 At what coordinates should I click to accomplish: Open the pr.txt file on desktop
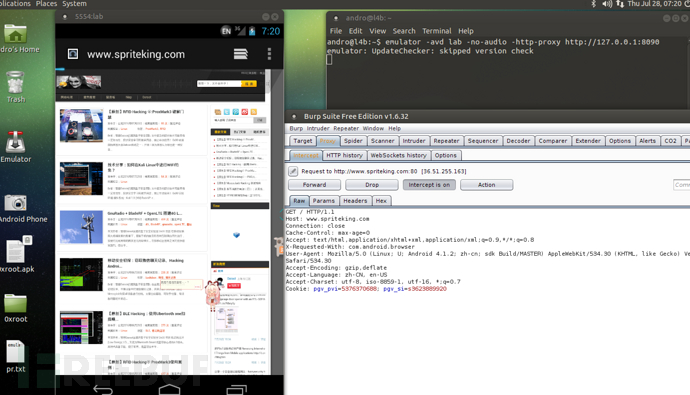coord(15,352)
